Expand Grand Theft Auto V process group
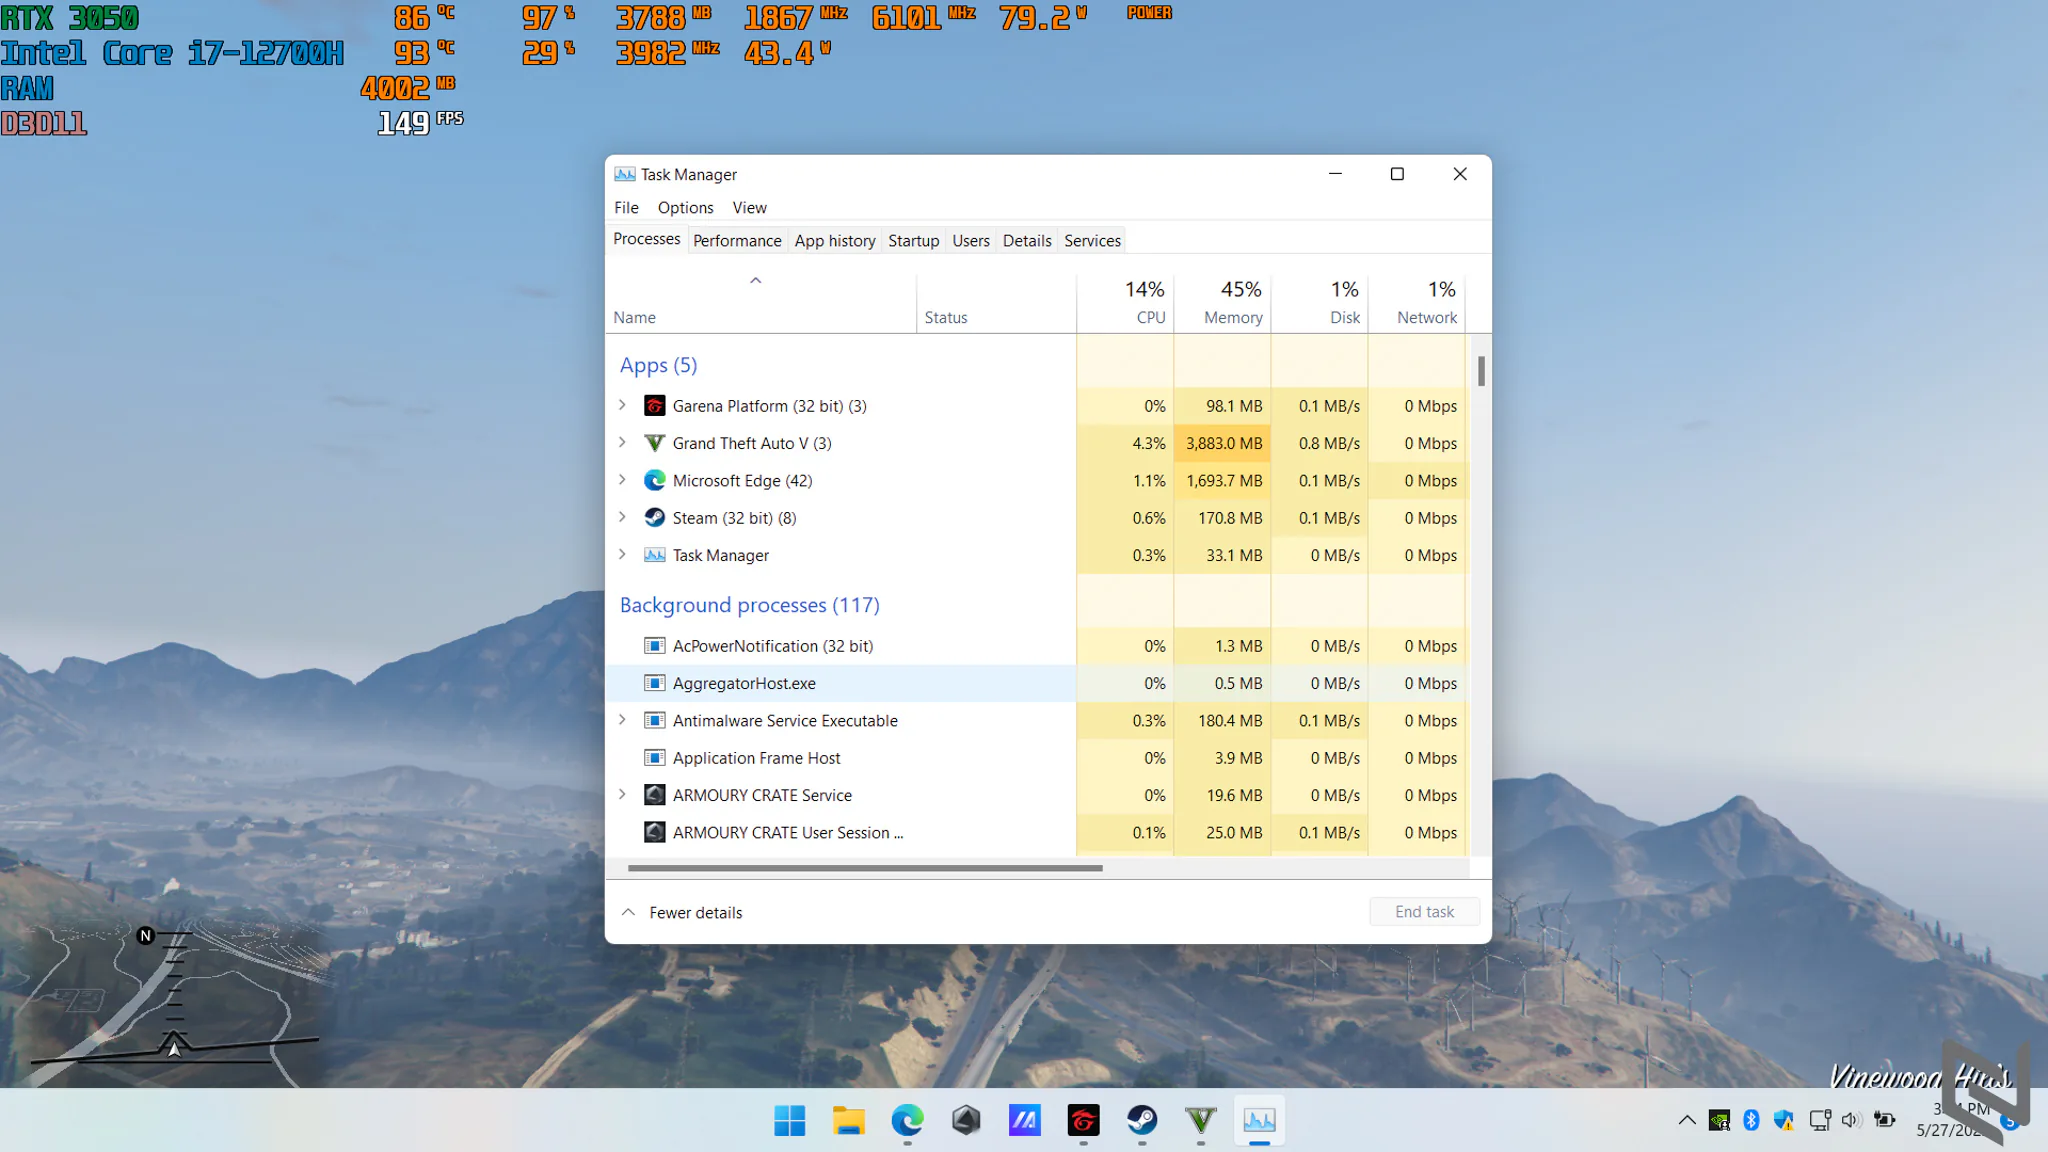Screen dimensions: 2048x1152 point(622,442)
